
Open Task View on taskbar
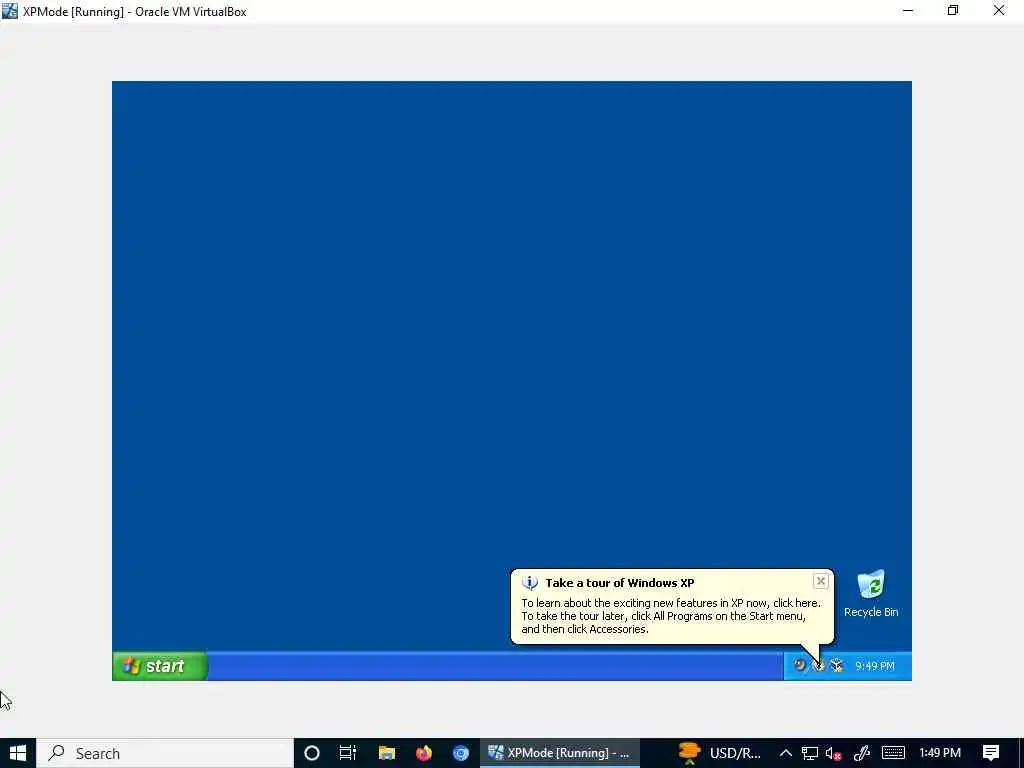(x=348, y=753)
